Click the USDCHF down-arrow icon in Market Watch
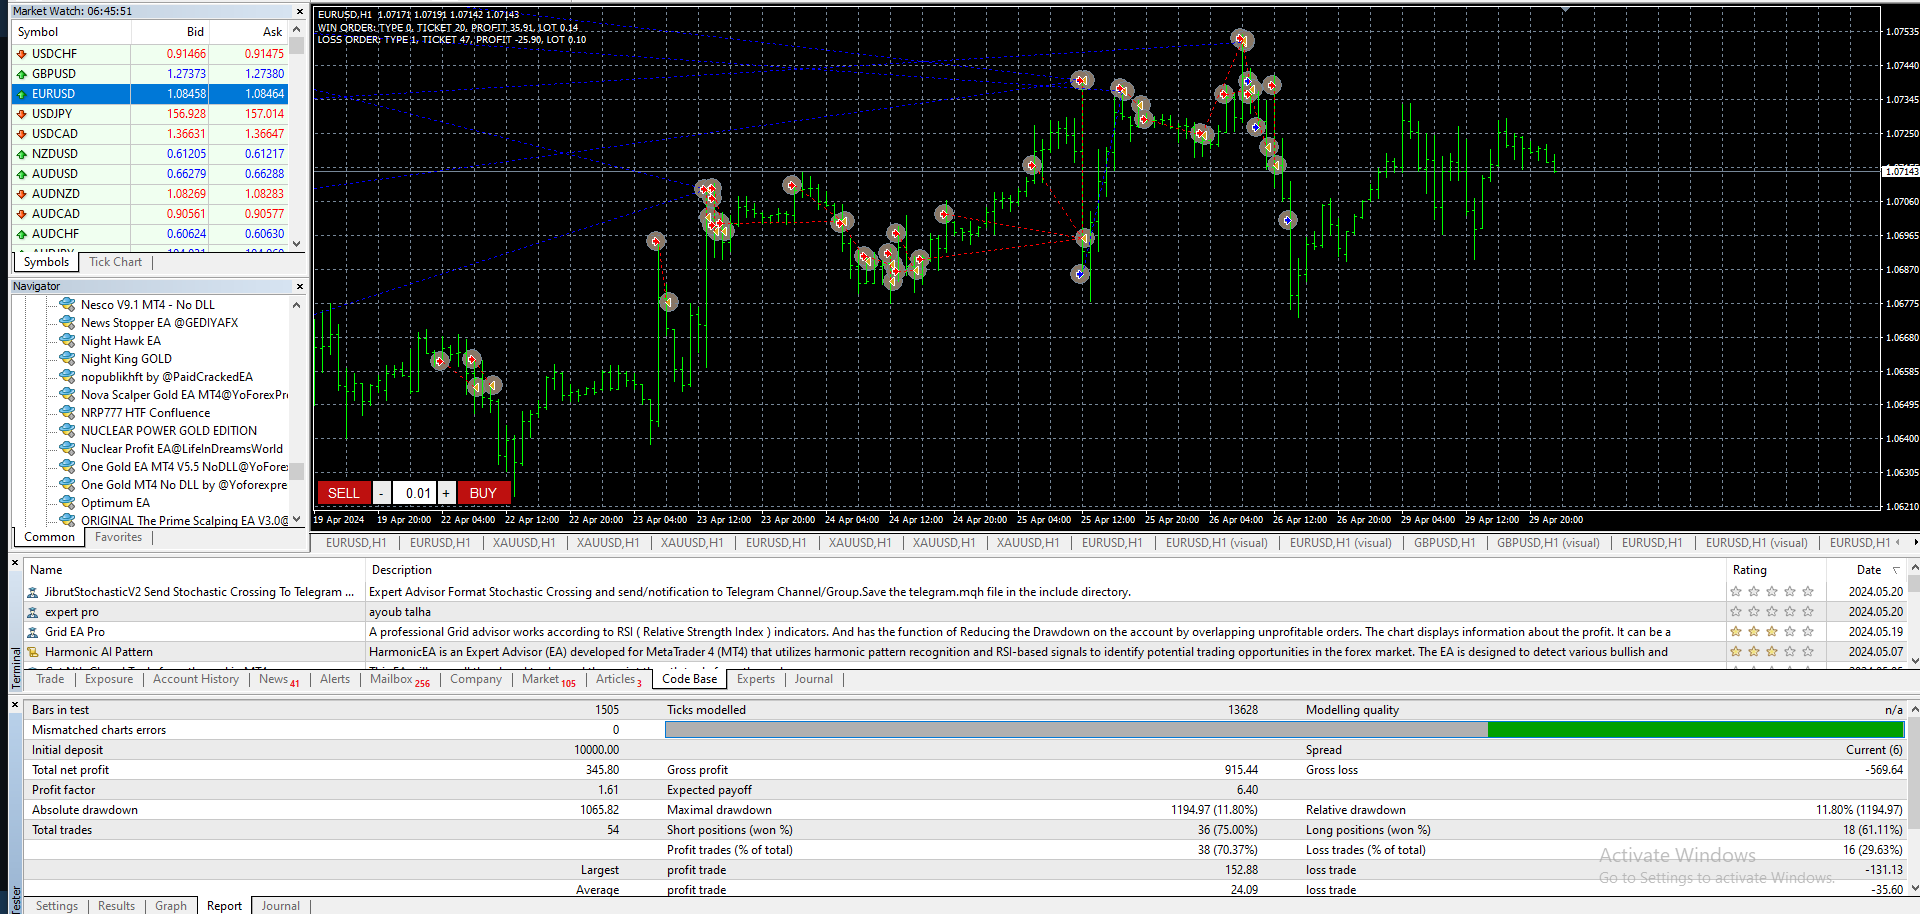Screen dimensions: 1920x914 pos(21,54)
